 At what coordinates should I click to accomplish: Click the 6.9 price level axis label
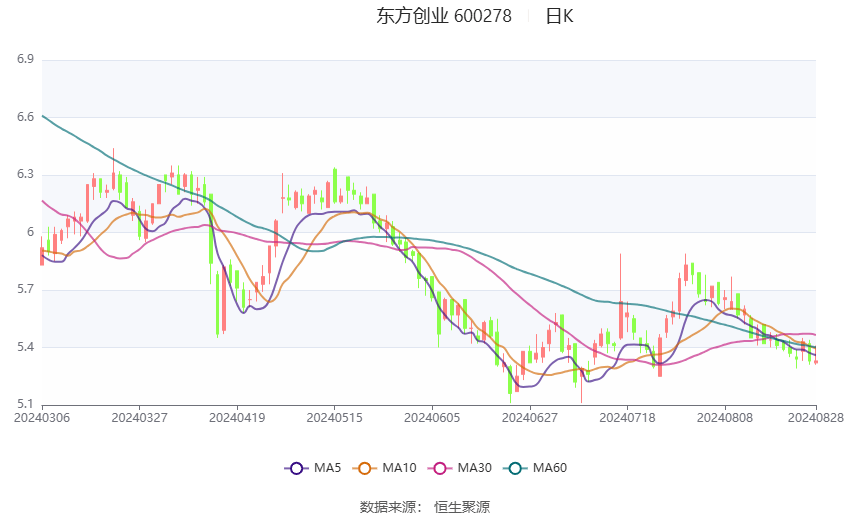pos(25,60)
